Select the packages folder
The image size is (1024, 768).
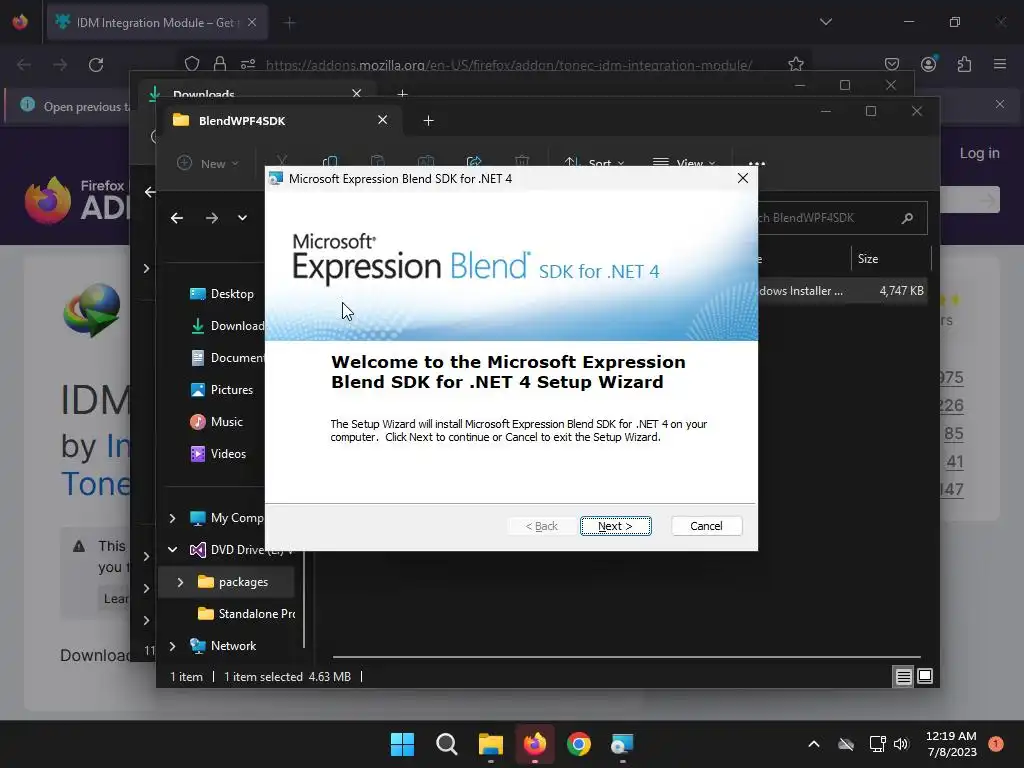click(x=232, y=582)
